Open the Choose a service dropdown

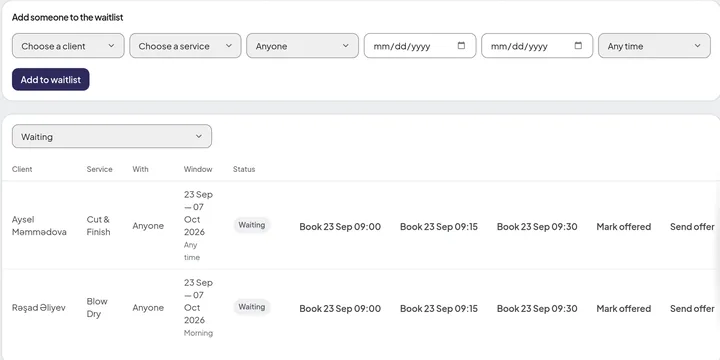[x=185, y=46]
